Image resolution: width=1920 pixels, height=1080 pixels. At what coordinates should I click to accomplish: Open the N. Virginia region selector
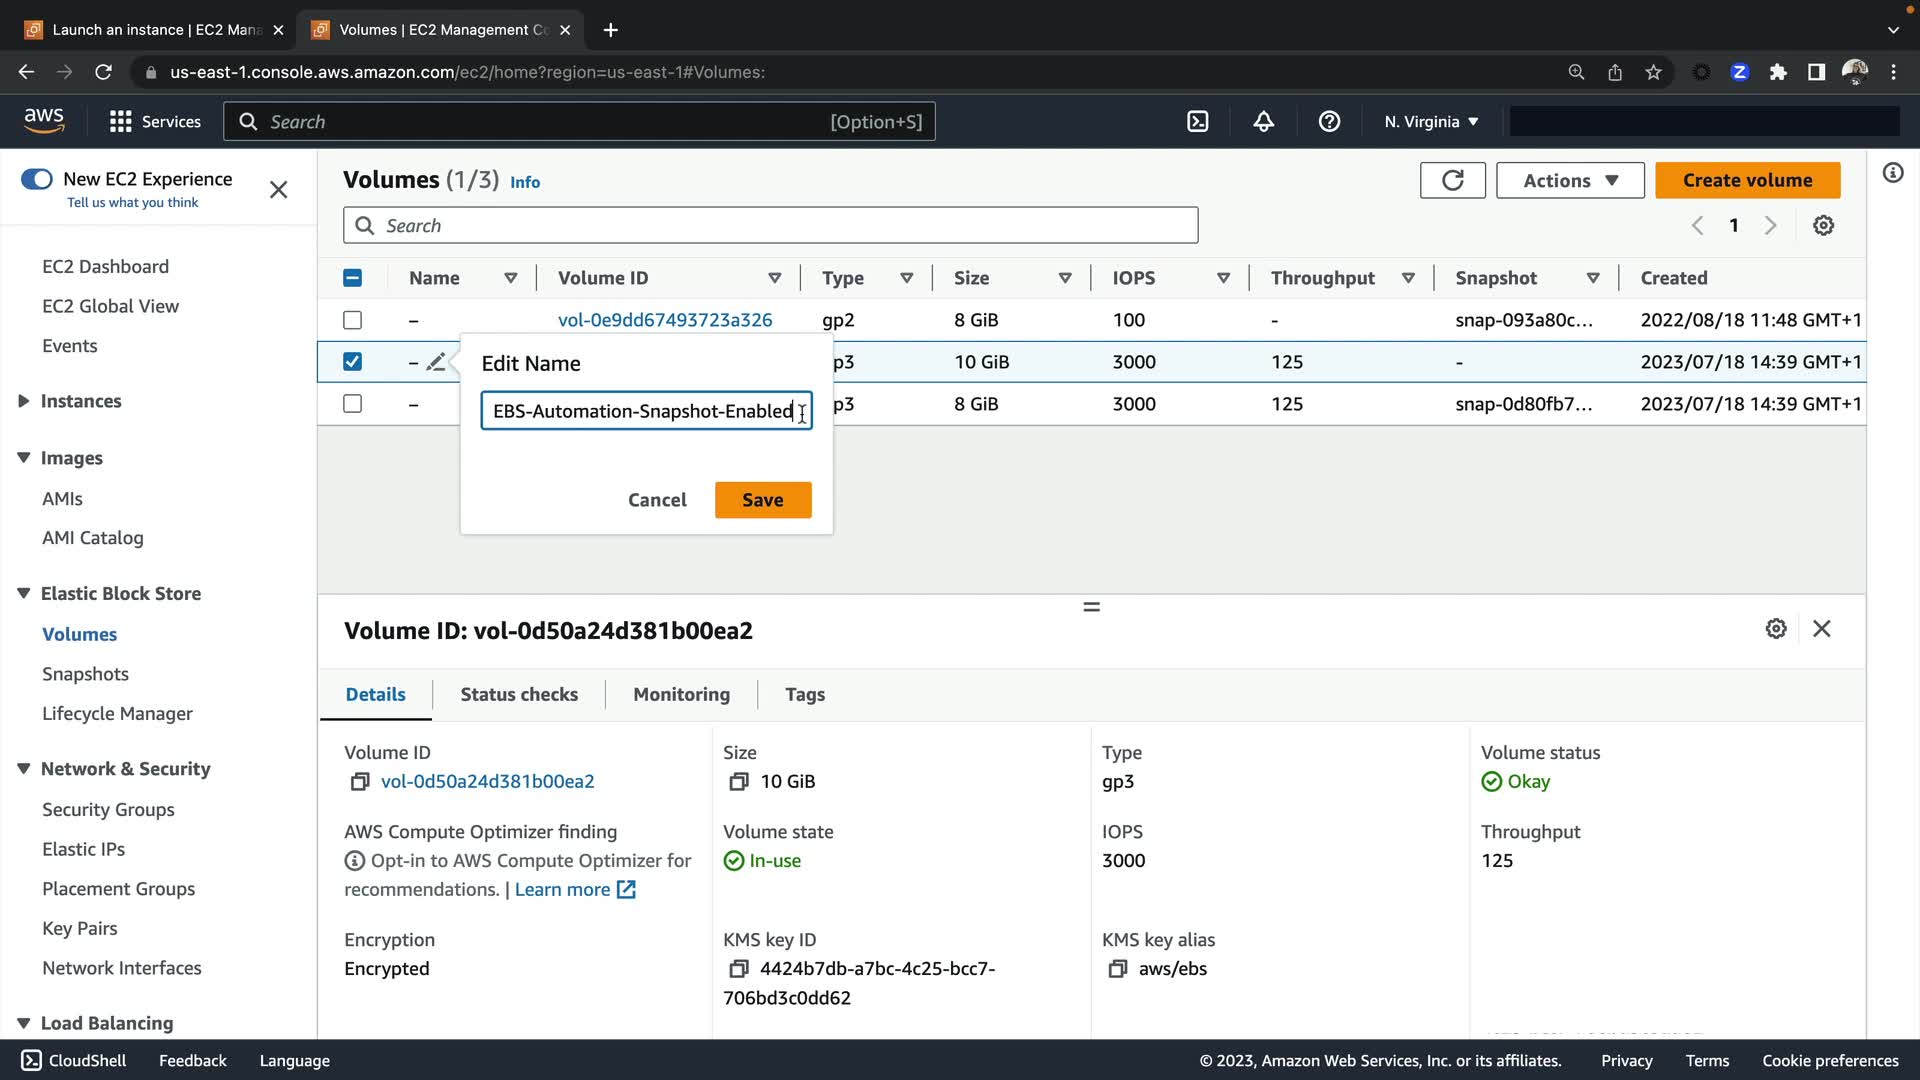pyautogui.click(x=1431, y=122)
